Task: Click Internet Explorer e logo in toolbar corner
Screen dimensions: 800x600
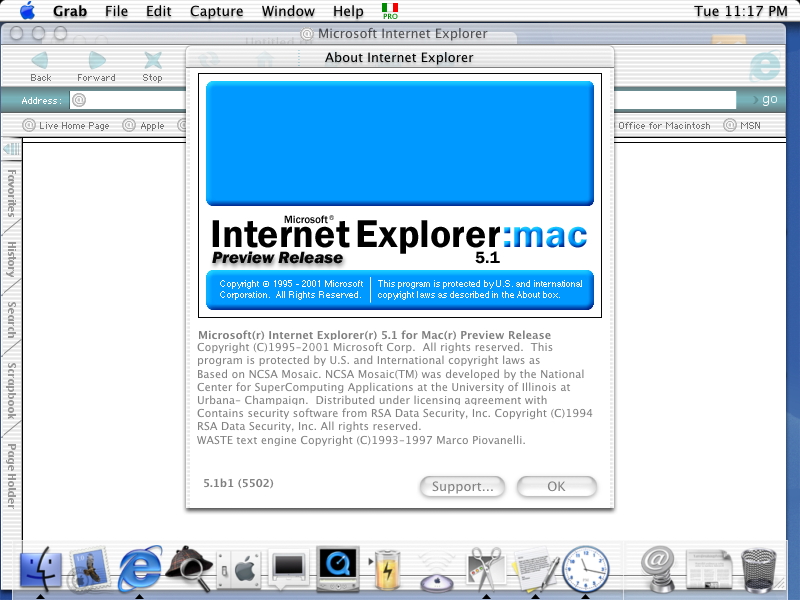Action: 765,65
